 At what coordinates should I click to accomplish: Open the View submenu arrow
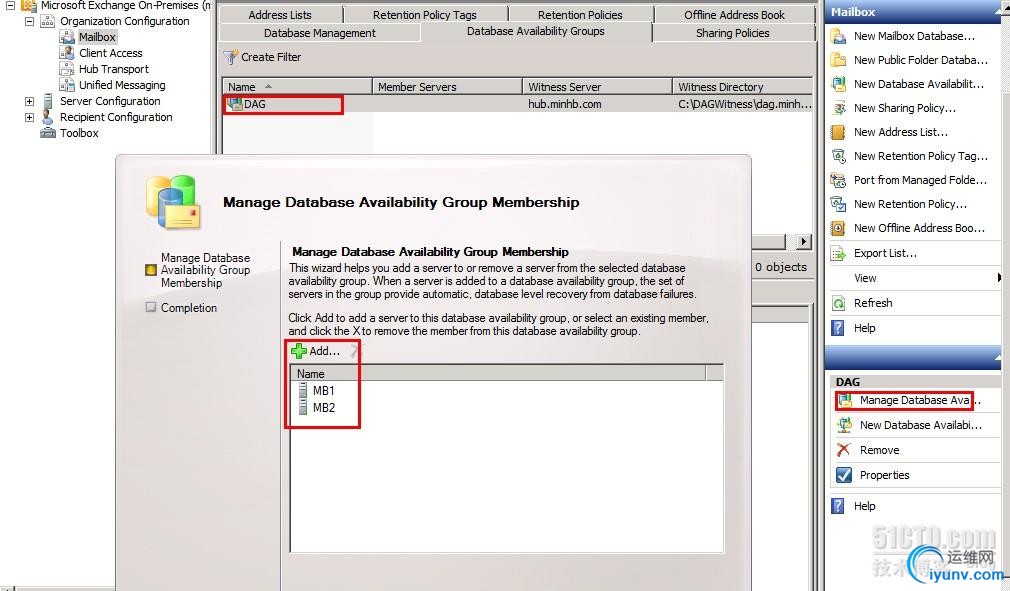pyautogui.click(x=998, y=278)
